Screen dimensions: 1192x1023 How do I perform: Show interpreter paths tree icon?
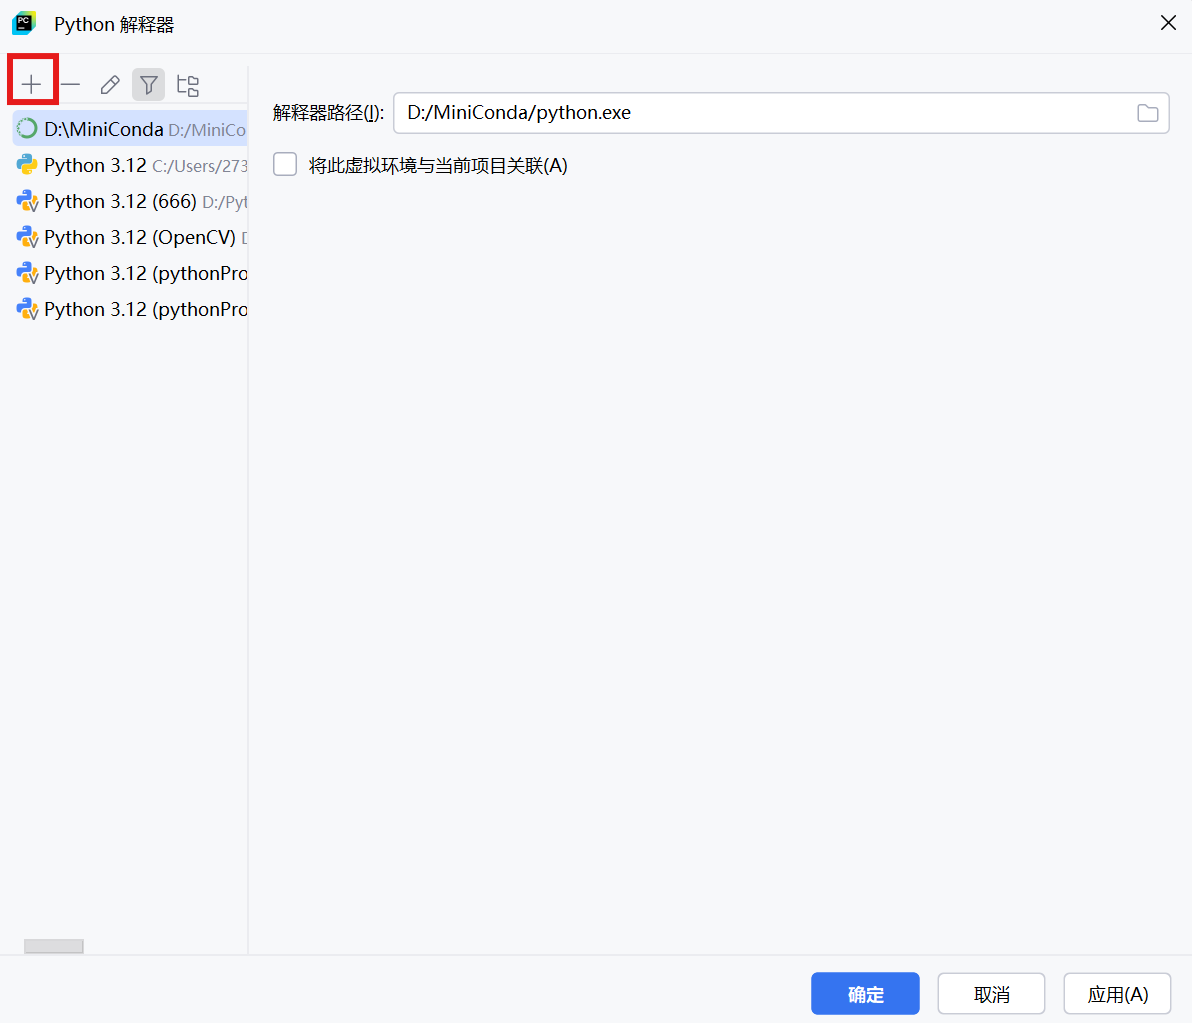pyautogui.click(x=187, y=85)
